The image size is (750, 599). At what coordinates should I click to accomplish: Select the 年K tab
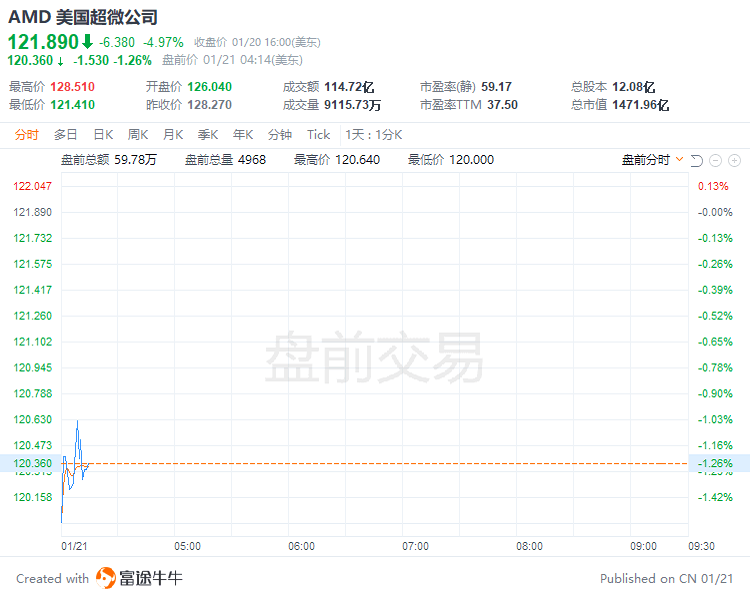pos(243,135)
